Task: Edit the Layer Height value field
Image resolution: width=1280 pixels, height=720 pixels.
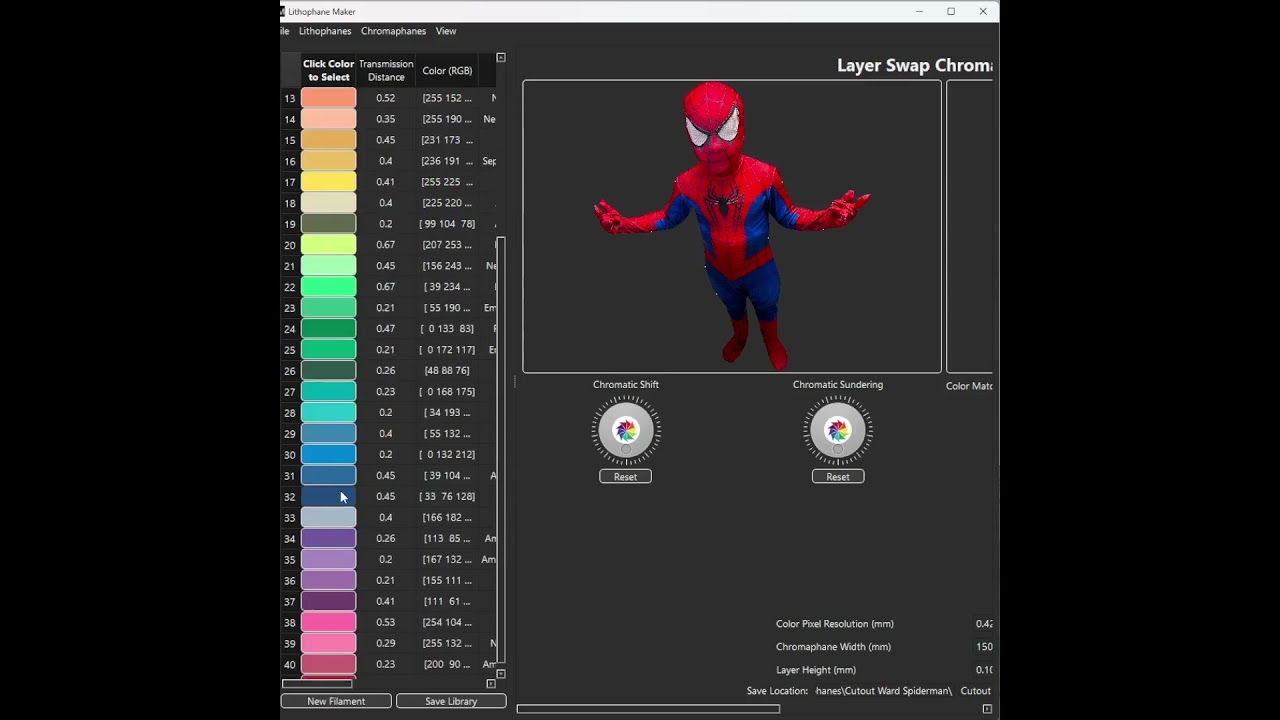Action: click(x=984, y=670)
